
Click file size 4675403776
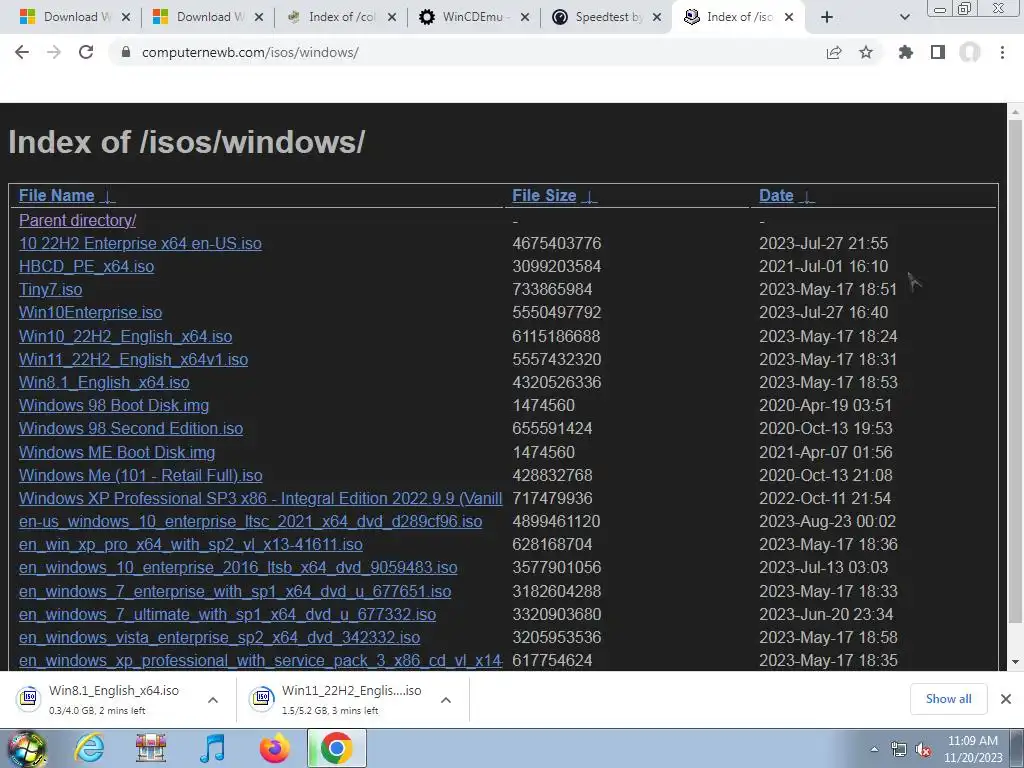556,243
